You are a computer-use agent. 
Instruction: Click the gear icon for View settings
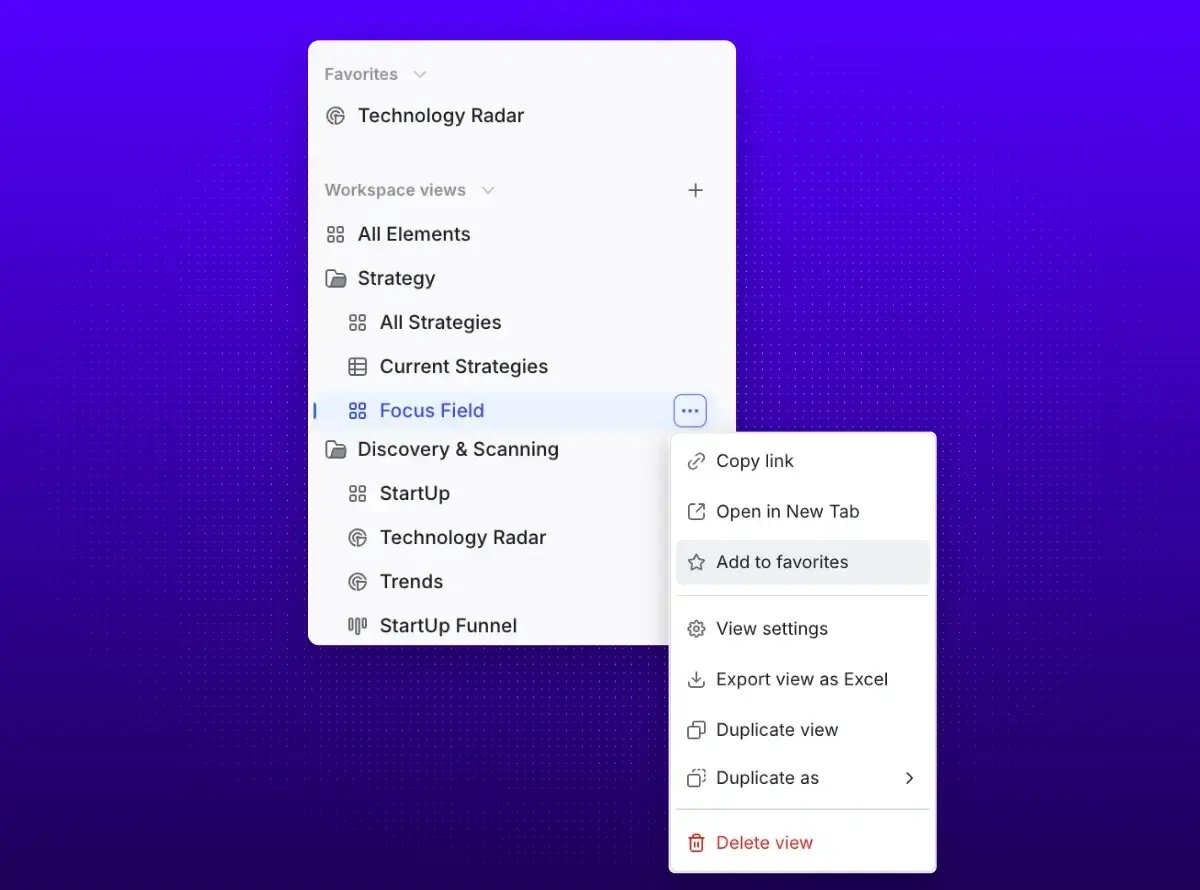click(696, 629)
